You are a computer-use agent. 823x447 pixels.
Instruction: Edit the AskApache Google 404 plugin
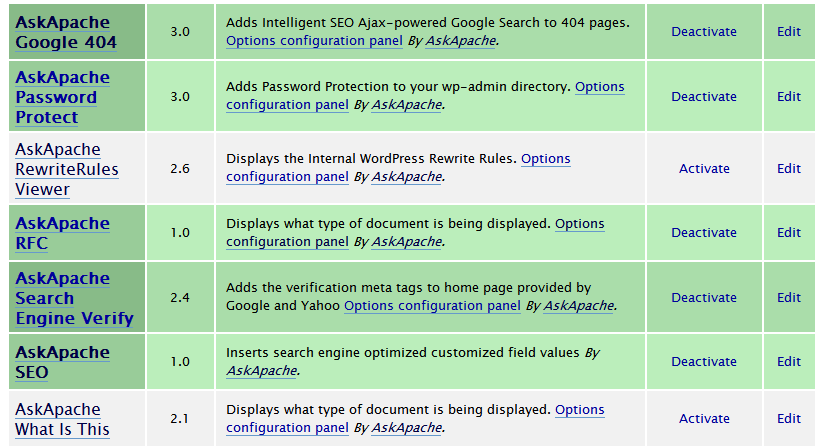[789, 31]
